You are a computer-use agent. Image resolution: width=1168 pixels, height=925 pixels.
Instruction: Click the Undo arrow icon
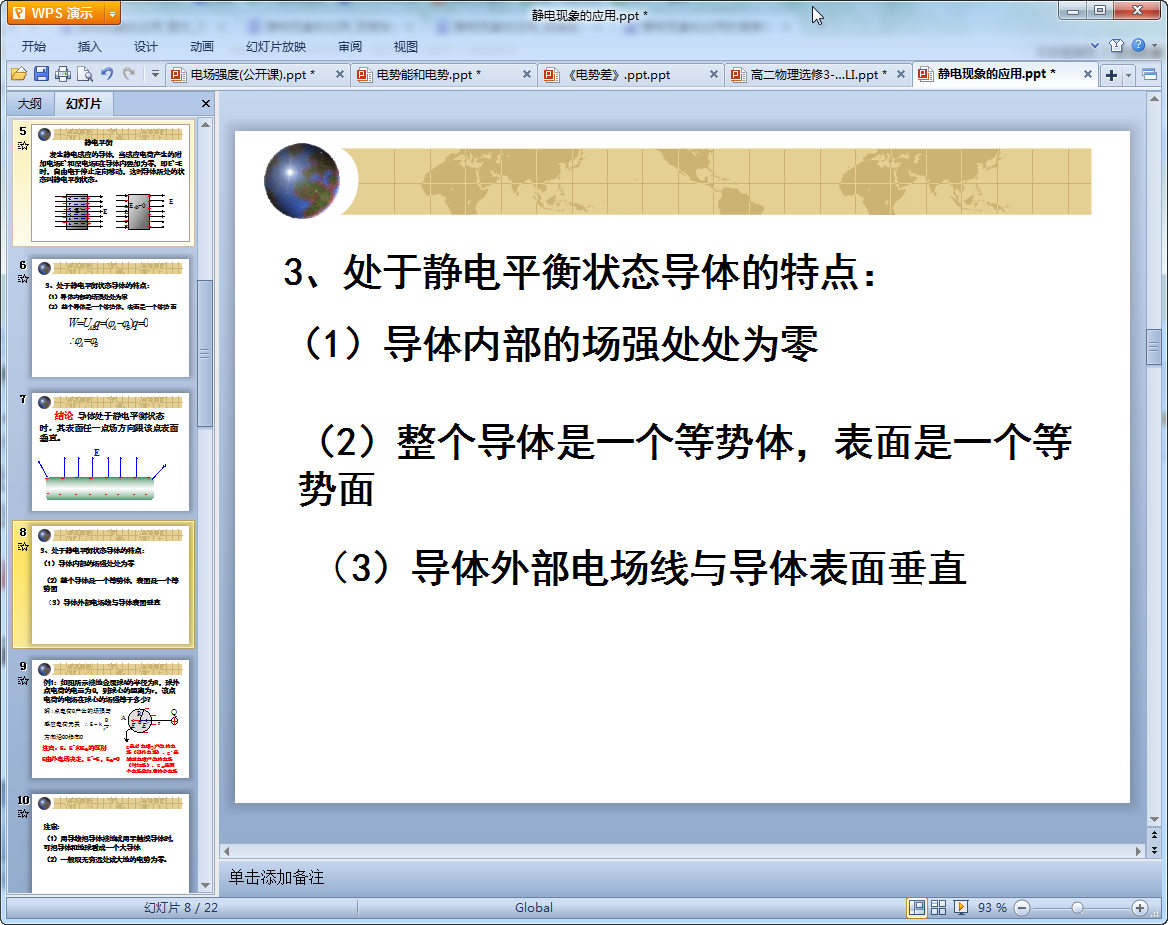[107, 74]
